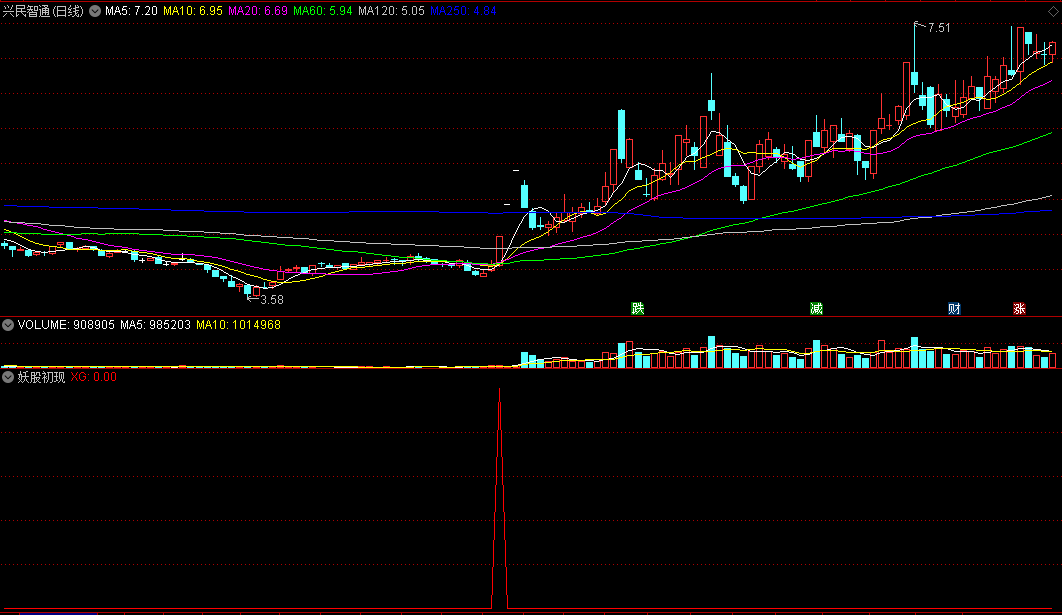
Task: Open the 妖股初现 indicator panel dropdown
Action: click(8, 377)
